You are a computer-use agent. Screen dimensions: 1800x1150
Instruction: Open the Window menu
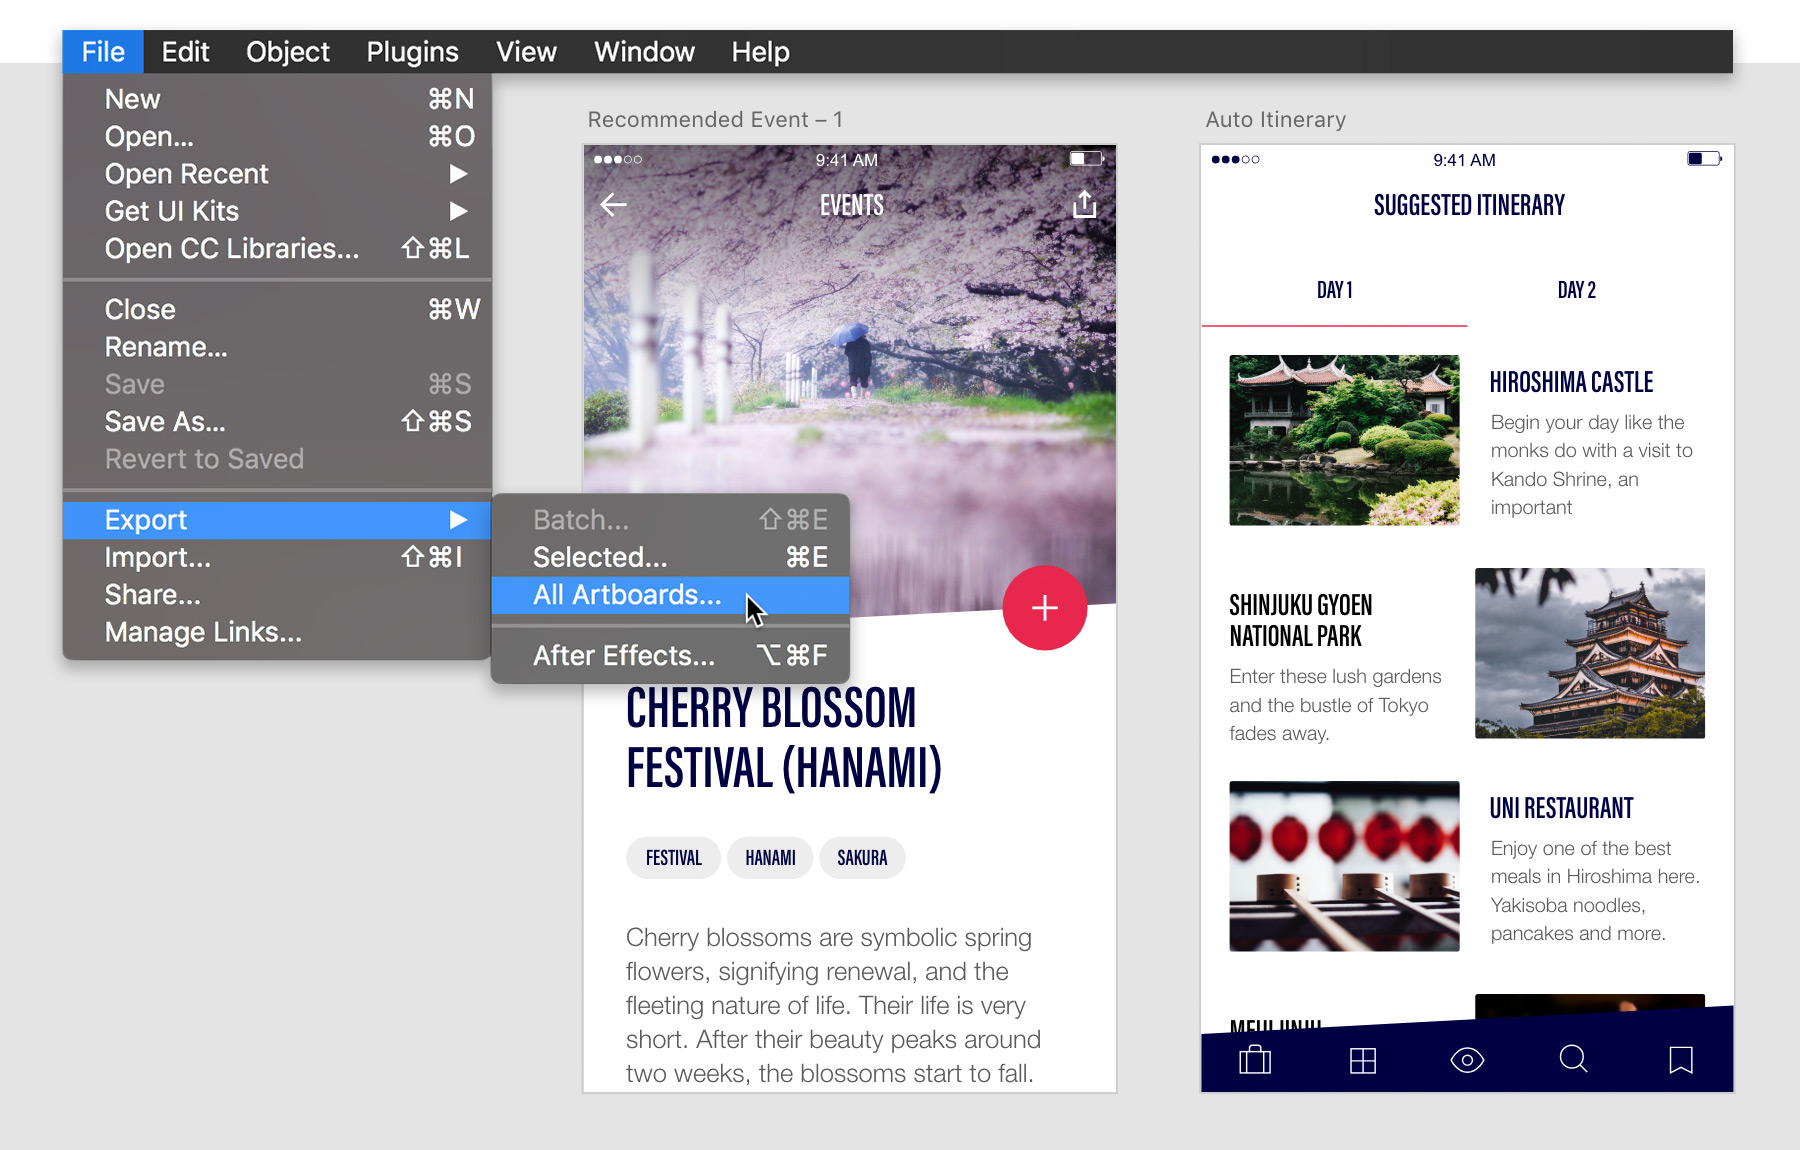[644, 52]
